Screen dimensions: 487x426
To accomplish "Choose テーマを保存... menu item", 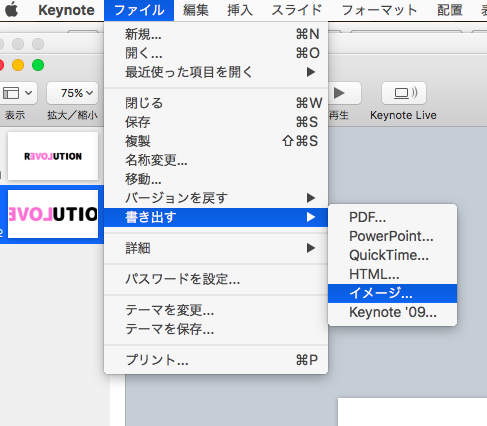I will (x=216, y=329).
